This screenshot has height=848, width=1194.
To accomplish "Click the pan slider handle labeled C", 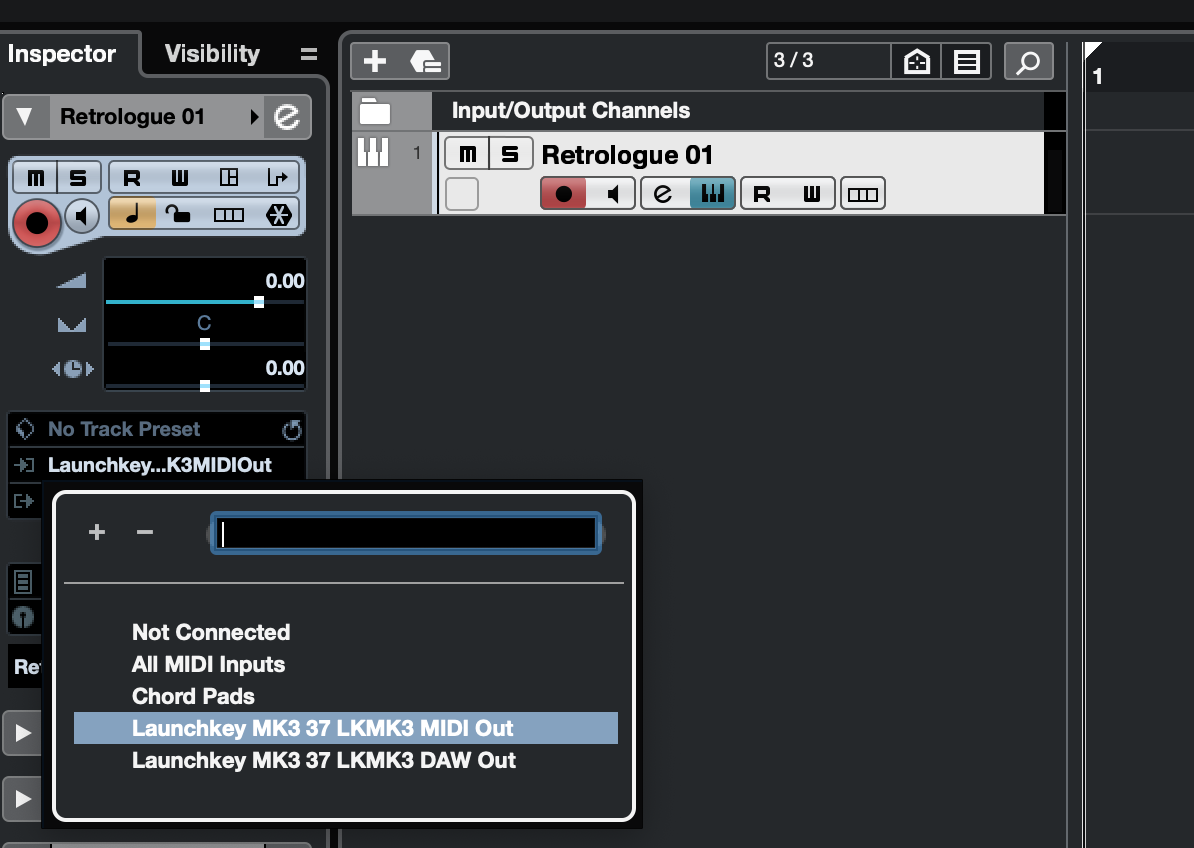I will coord(205,344).
